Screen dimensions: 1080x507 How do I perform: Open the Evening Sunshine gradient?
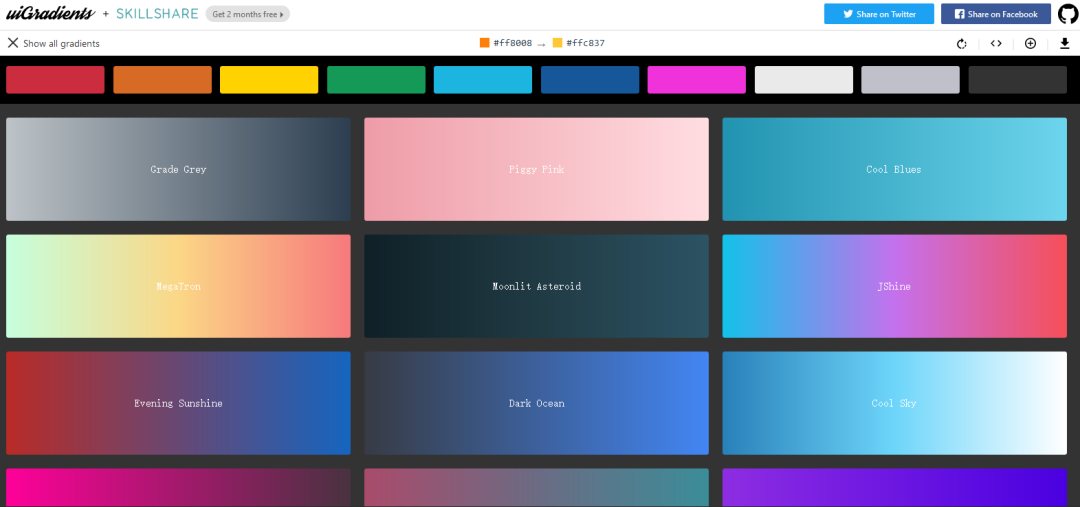(x=178, y=404)
